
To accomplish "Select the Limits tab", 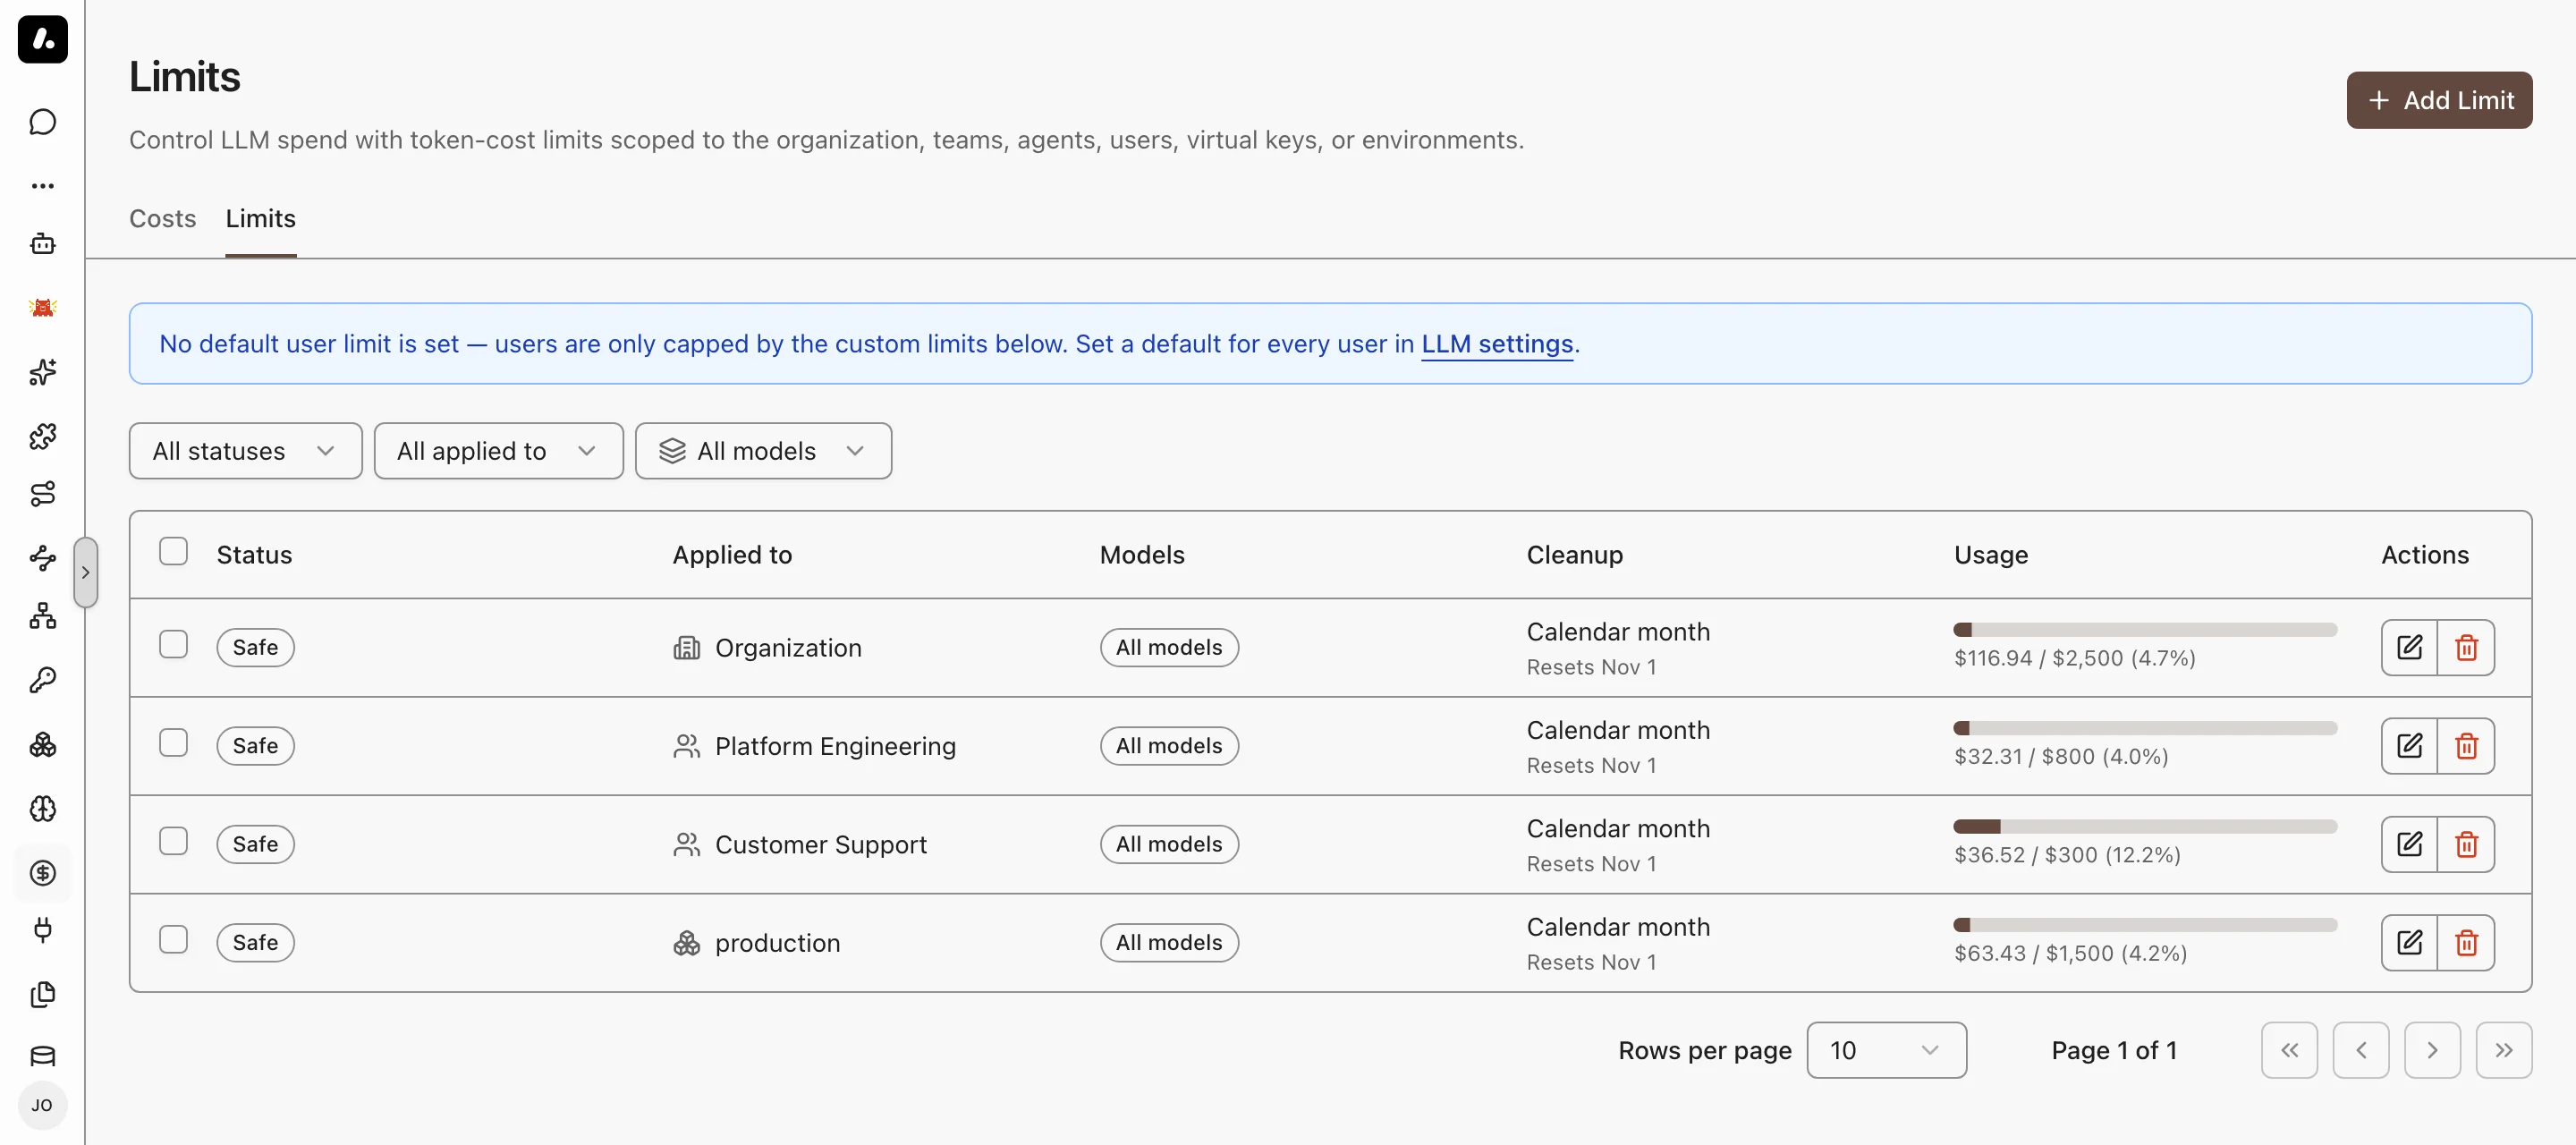I will [x=260, y=219].
